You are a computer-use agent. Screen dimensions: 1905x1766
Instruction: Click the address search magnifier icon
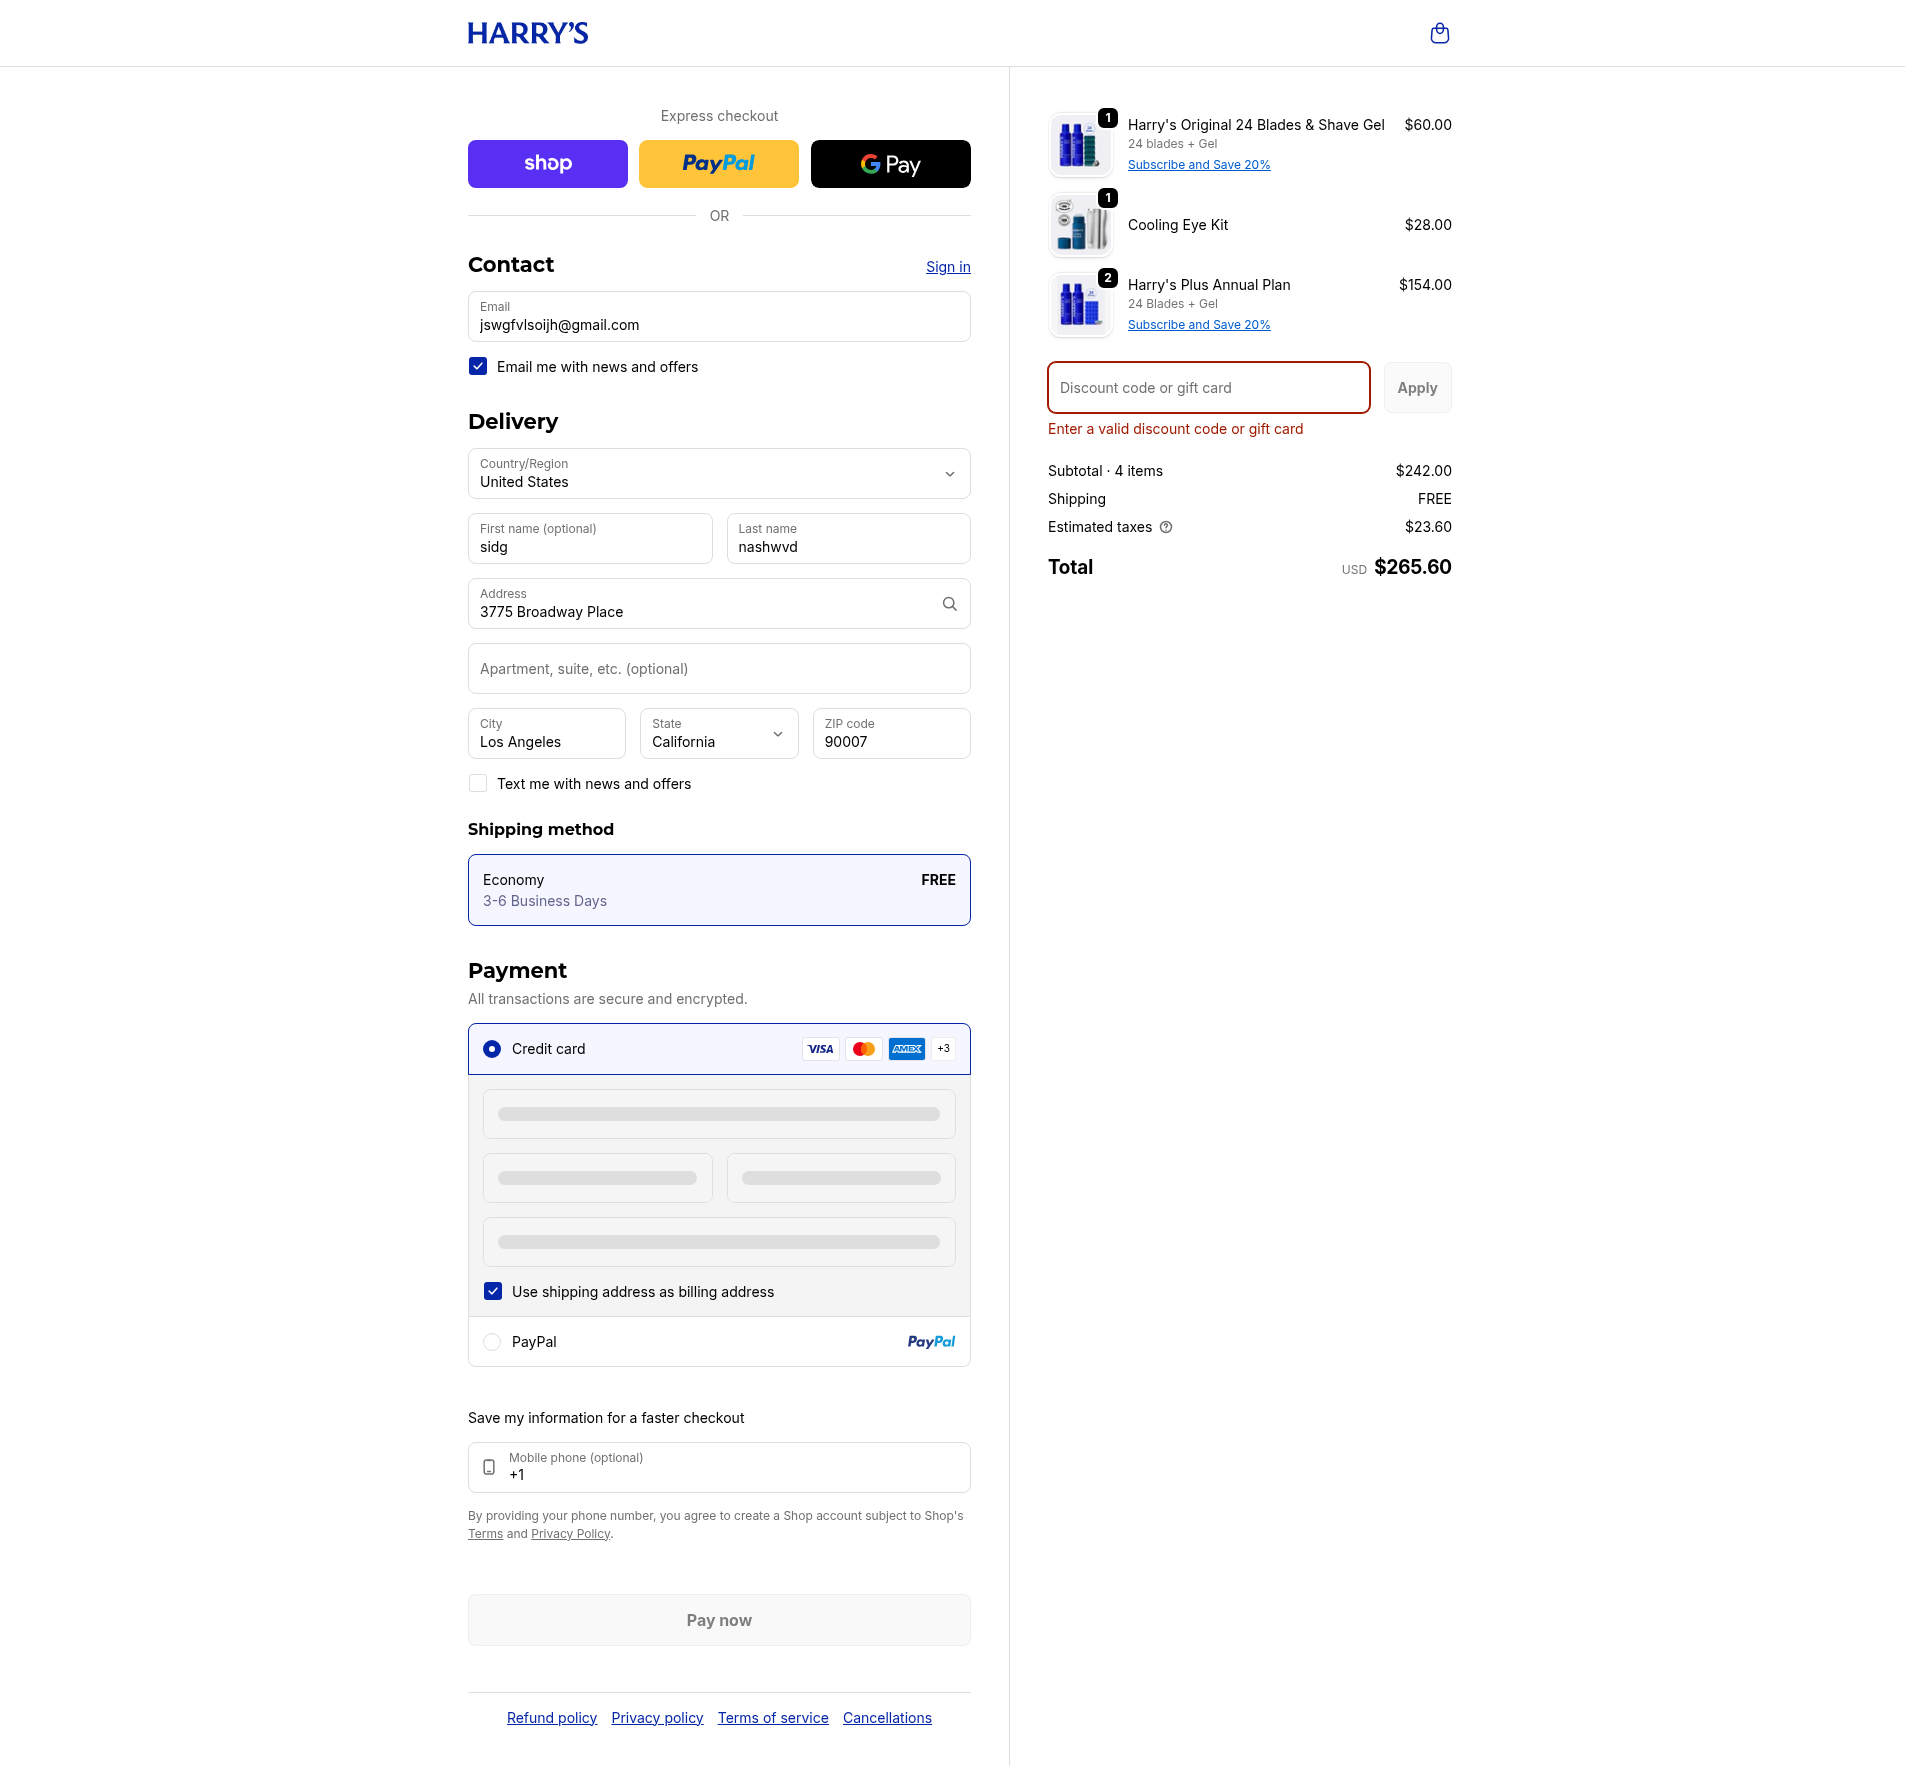[x=949, y=604]
